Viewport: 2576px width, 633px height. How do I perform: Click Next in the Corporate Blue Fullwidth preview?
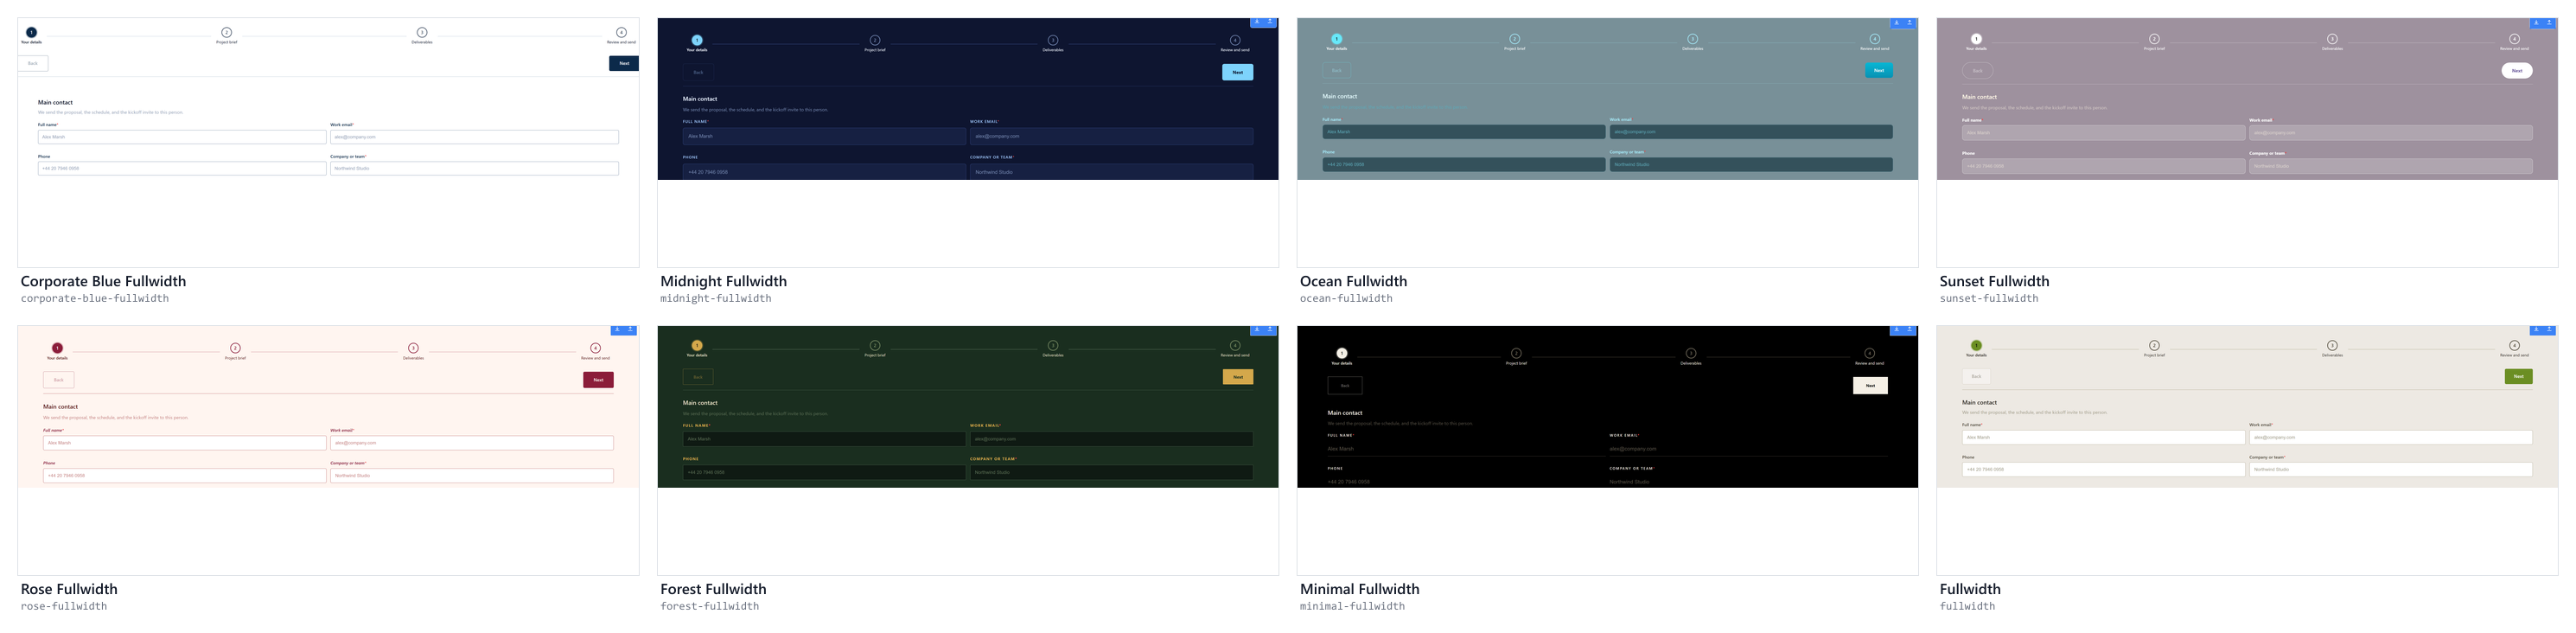pos(624,63)
